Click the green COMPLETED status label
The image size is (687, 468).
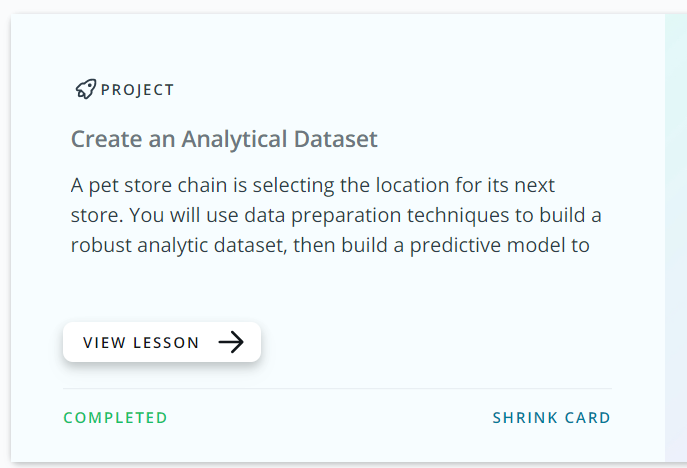115,418
